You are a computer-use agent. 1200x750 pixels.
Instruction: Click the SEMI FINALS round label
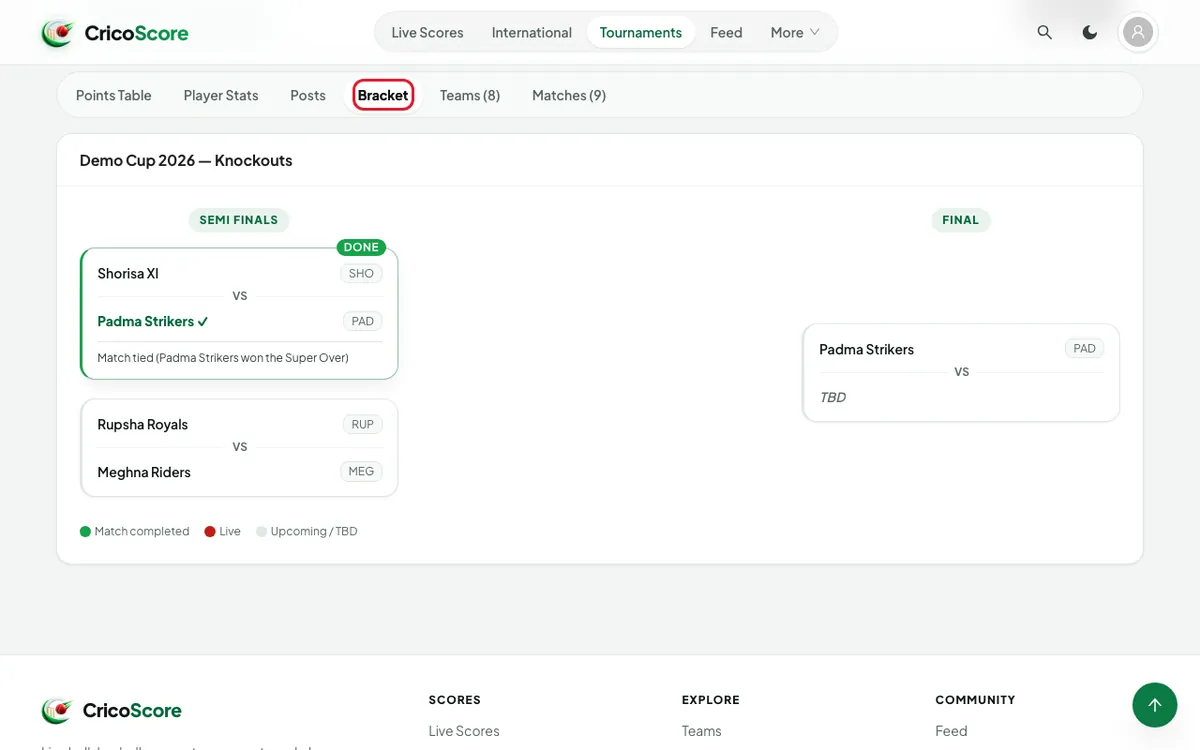tap(239, 220)
